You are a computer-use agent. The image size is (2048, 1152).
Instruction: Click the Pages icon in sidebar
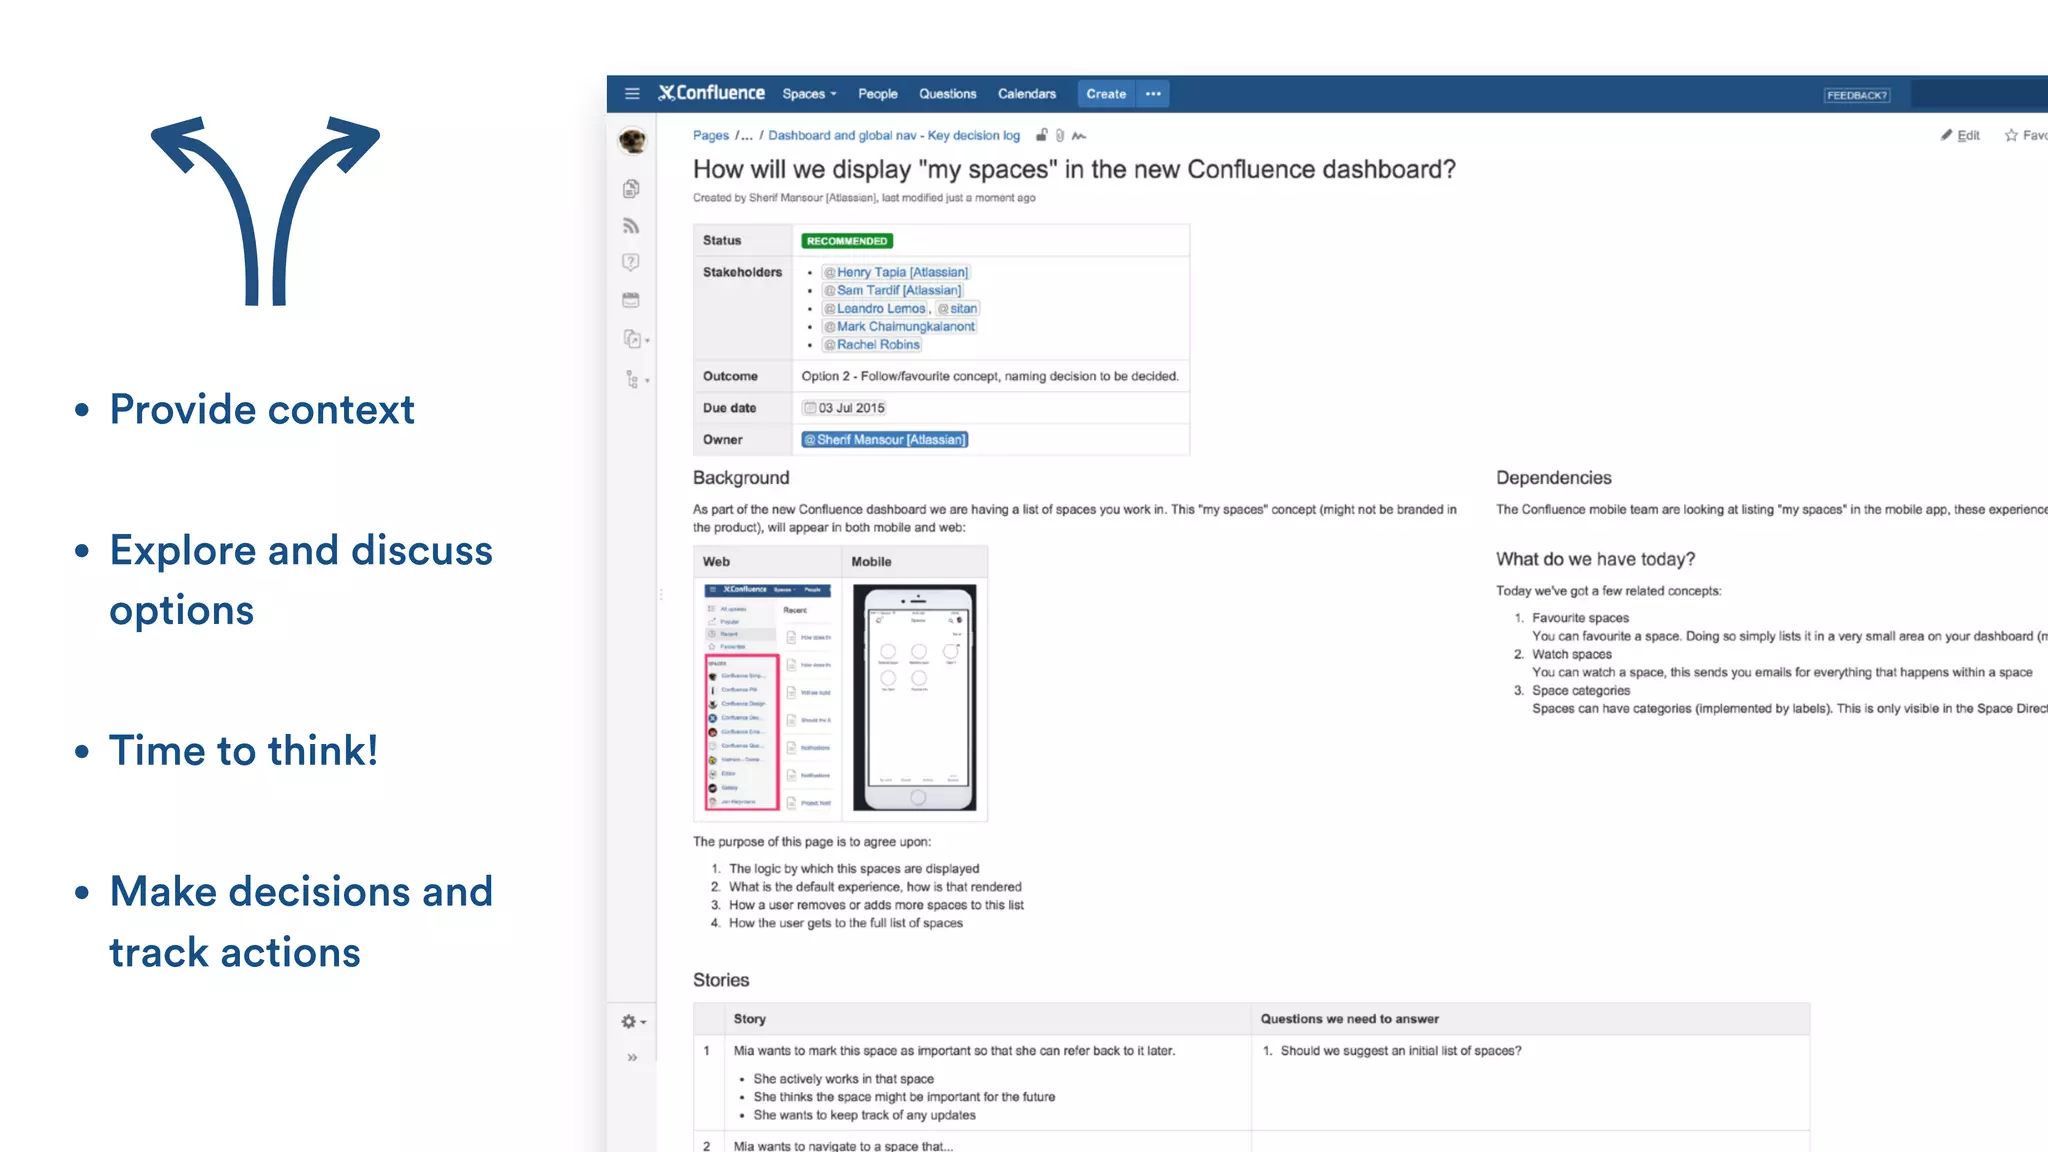pos(631,189)
